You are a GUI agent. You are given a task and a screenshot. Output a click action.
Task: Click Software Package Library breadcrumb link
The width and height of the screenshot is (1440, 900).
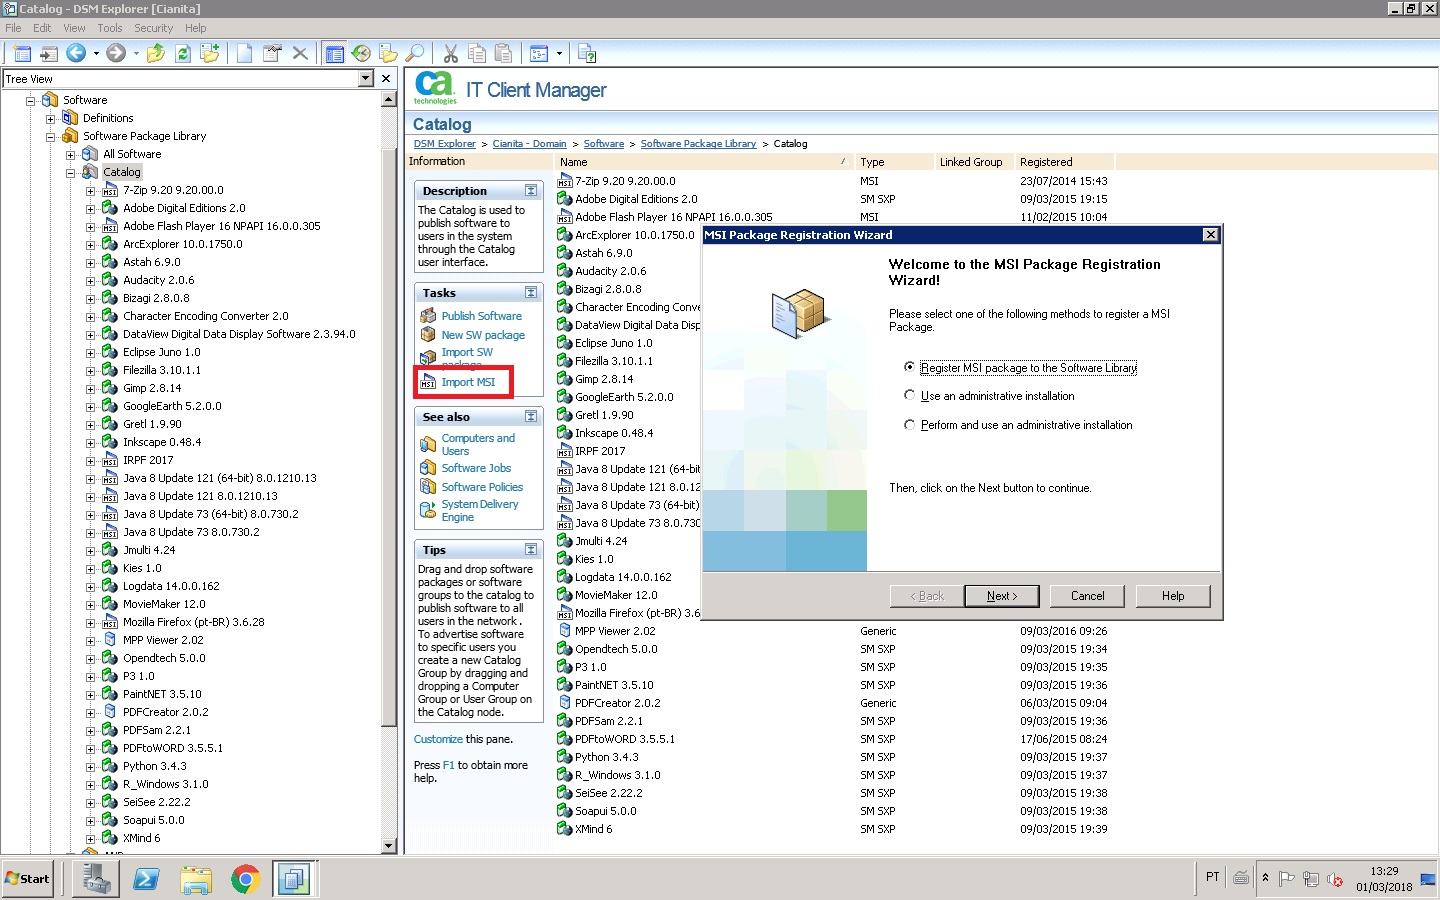(698, 144)
